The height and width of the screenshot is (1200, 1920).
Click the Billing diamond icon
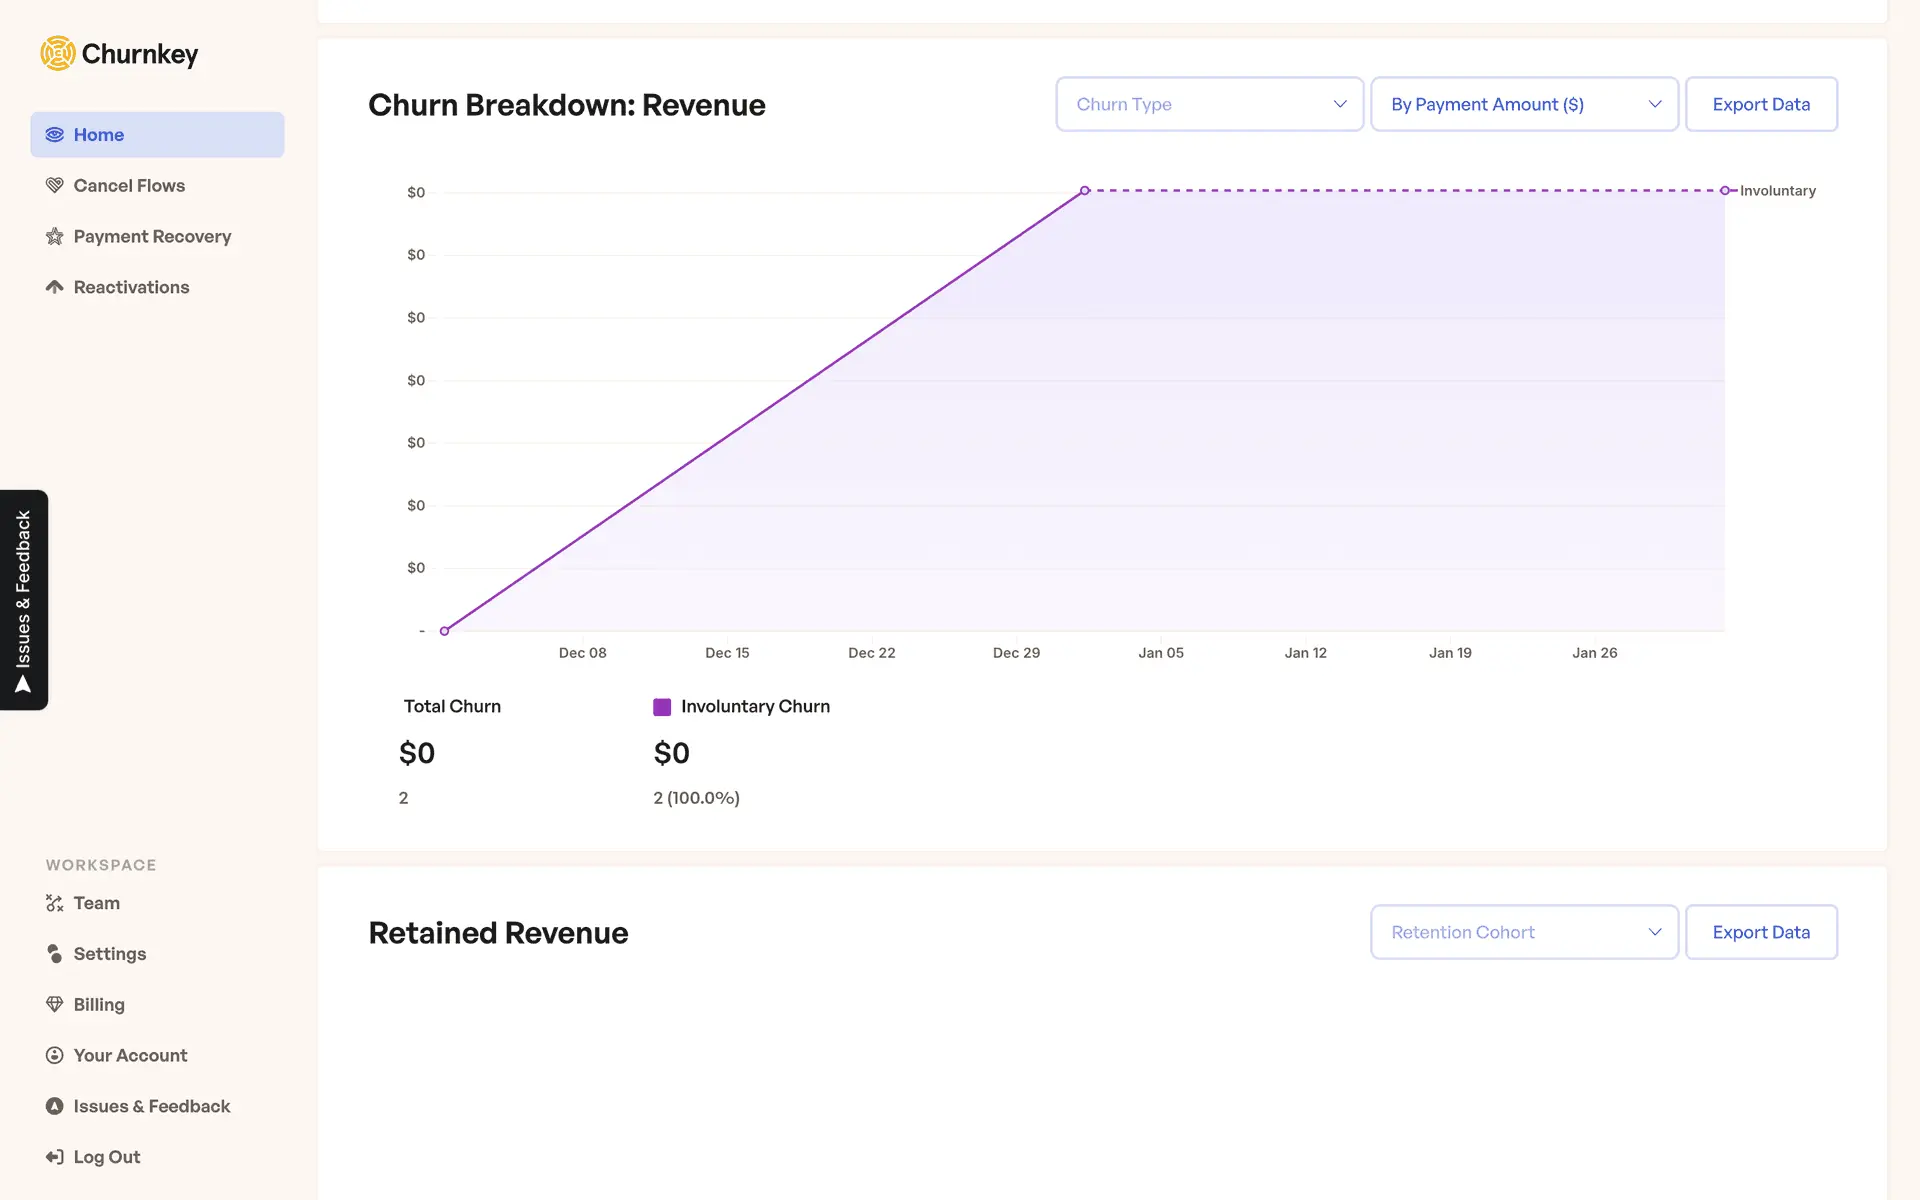point(55,1004)
